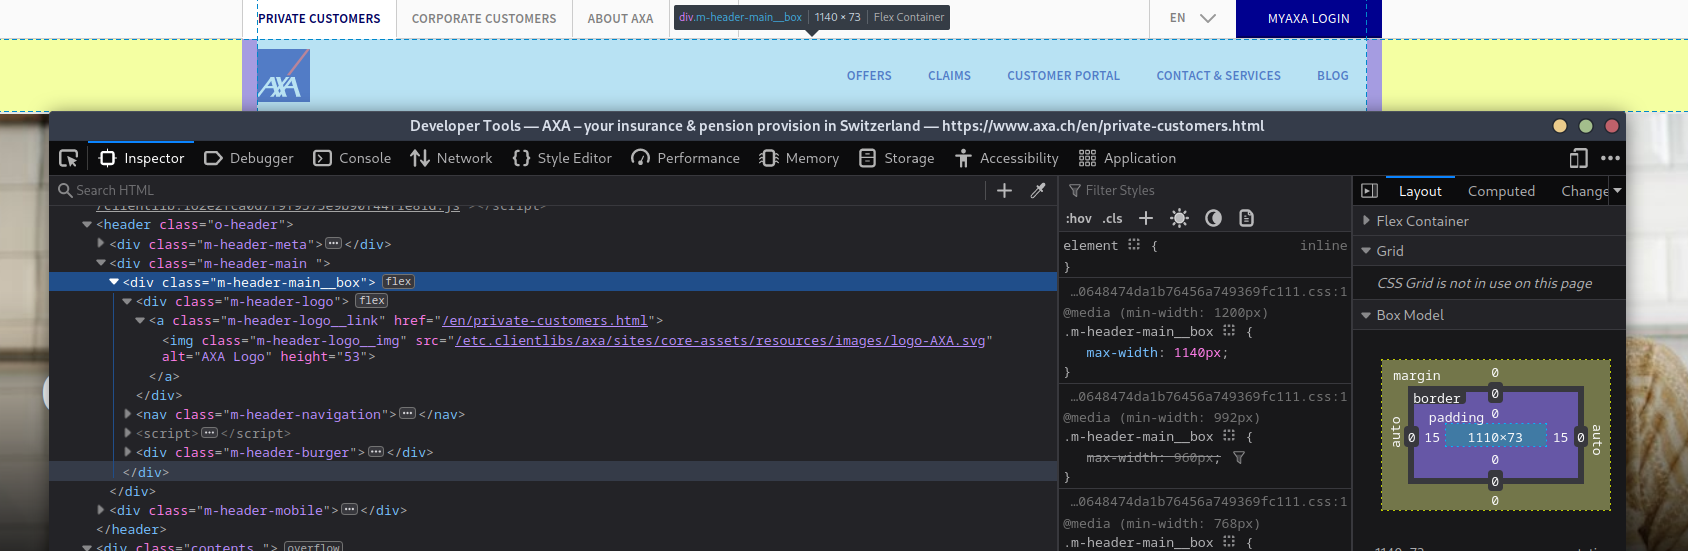Open the Accessibility panel
Screen dimensions: 1688x551
[x=1007, y=158]
